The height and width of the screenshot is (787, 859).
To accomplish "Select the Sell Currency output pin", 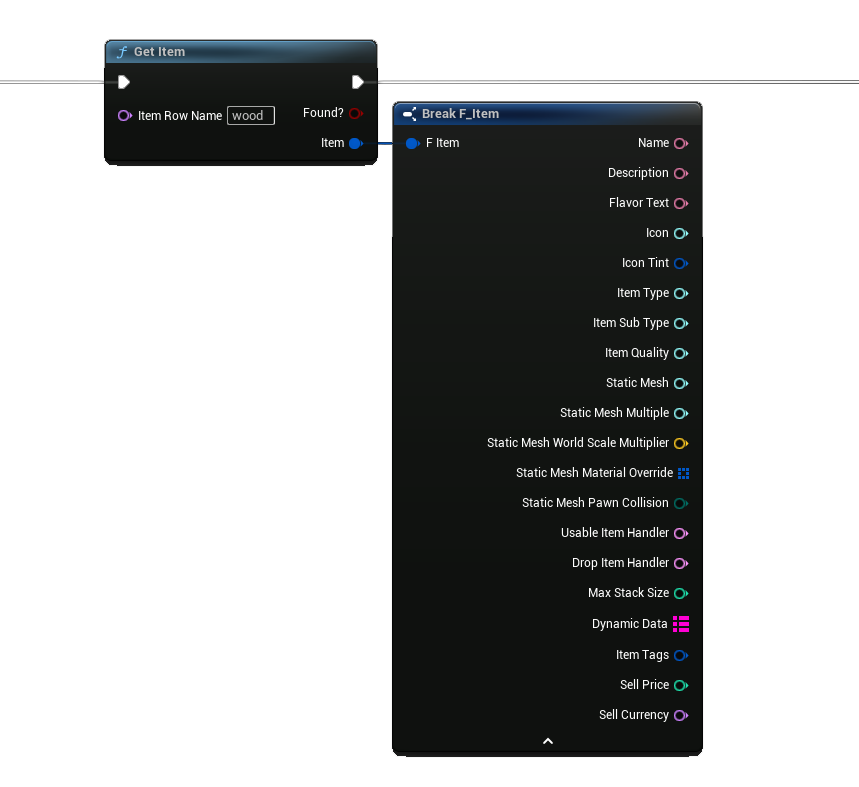I will pos(680,715).
